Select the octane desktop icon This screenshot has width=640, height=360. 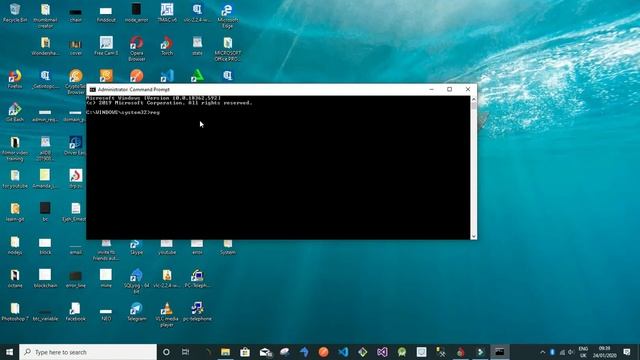coord(15,278)
